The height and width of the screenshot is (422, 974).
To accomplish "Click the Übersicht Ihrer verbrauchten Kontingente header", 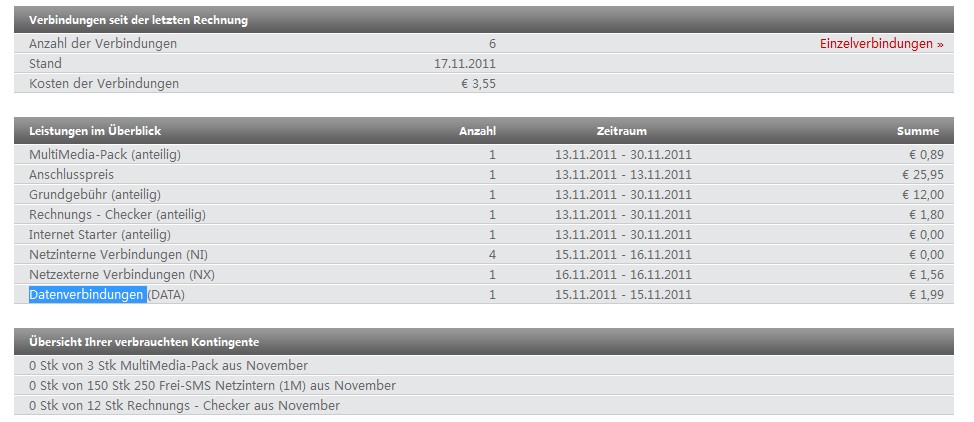I will point(144,342).
